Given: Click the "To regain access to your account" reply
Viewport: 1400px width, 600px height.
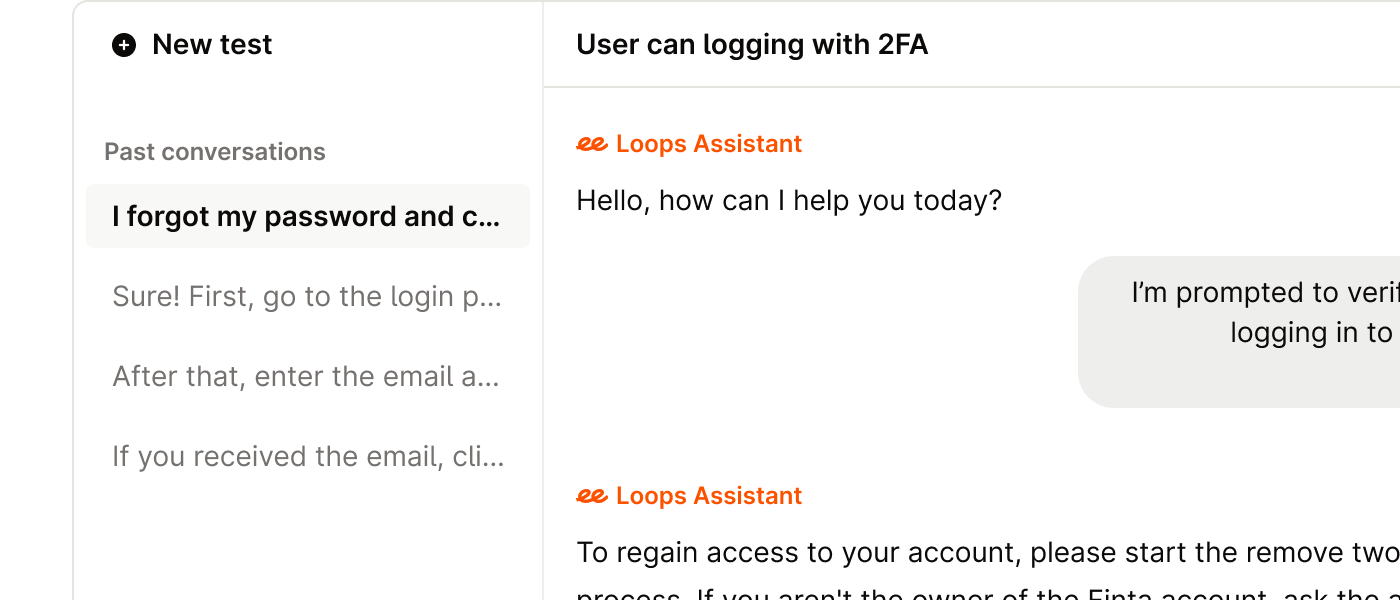Looking at the screenshot, I should [x=987, y=552].
